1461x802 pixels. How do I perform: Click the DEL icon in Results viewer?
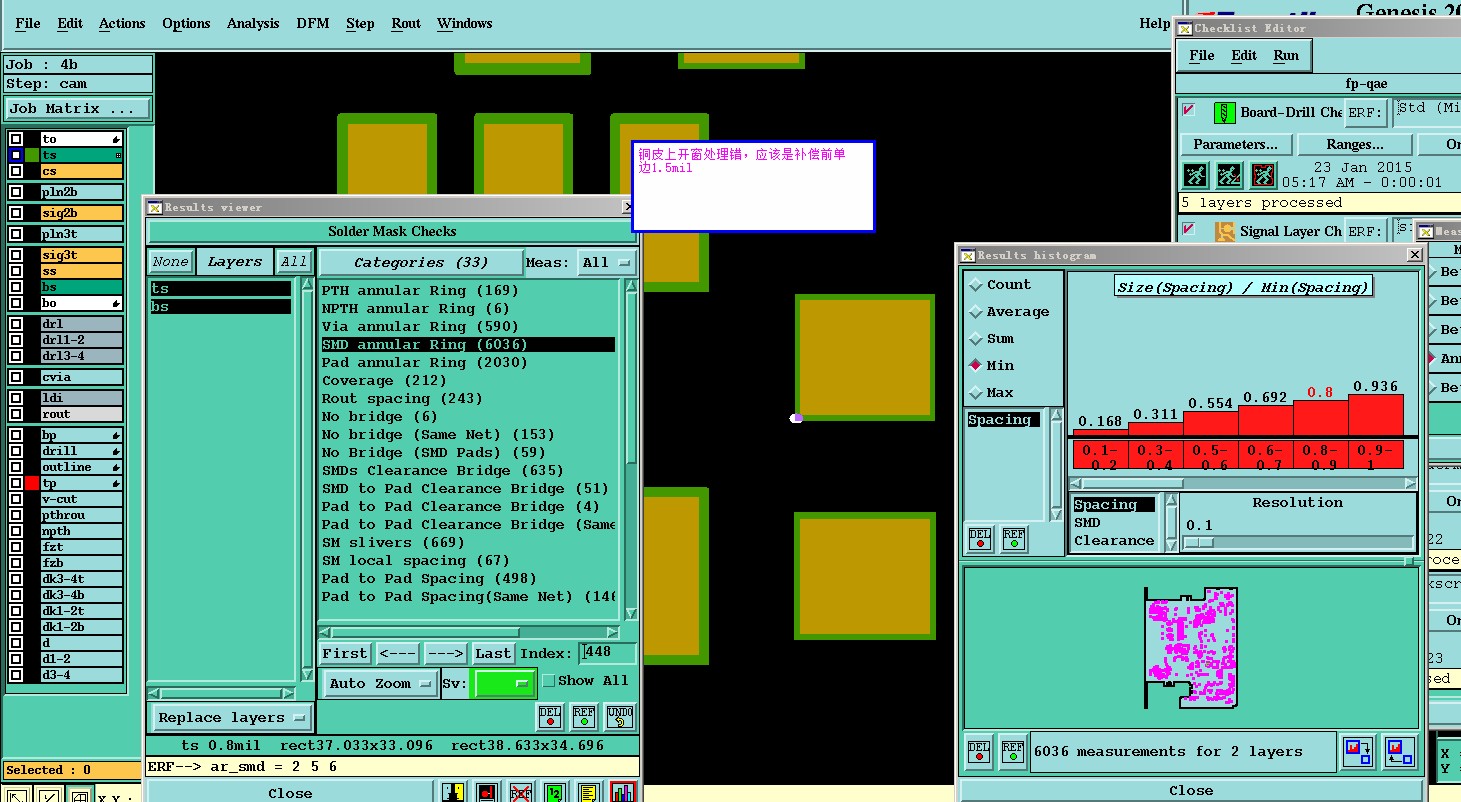point(550,717)
